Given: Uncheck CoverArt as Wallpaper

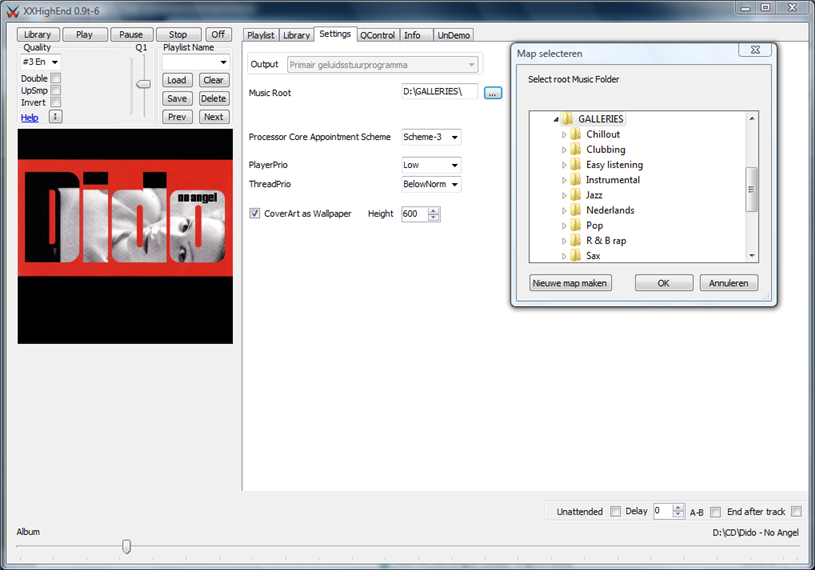Looking at the screenshot, I should (x=255, y=214).
